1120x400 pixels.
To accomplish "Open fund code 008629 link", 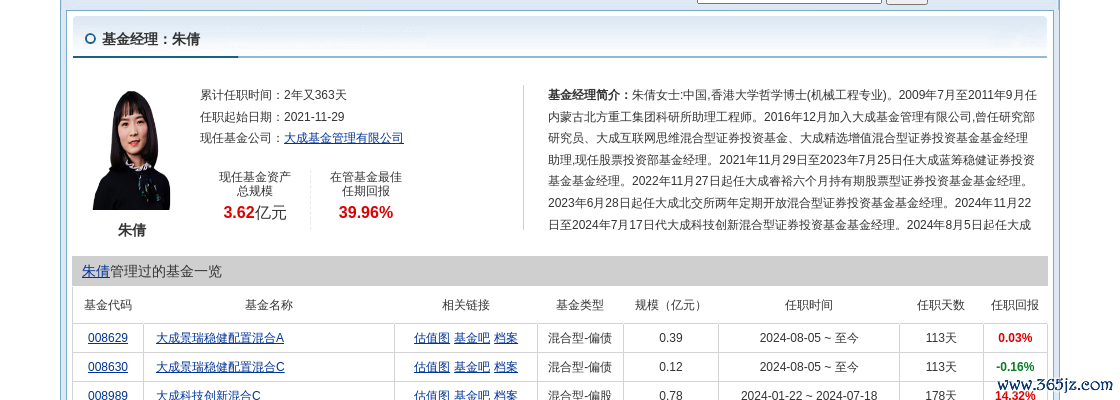I will click(108, 338).
